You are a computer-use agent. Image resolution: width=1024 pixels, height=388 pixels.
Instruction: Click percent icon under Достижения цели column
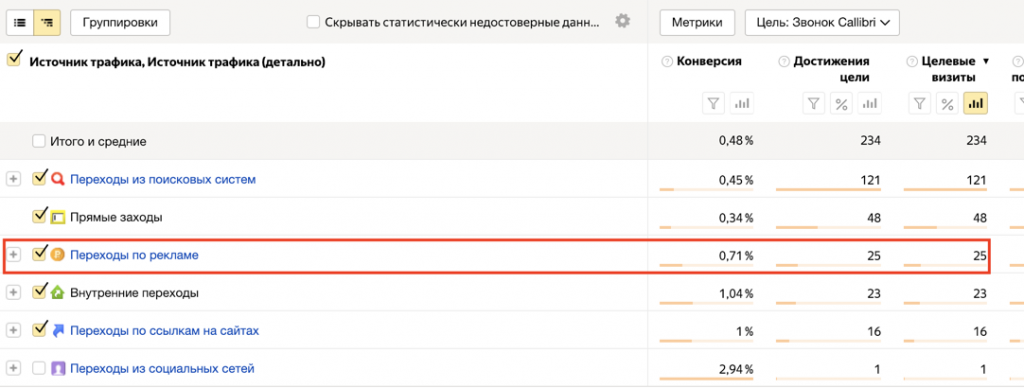coord(841,103)
